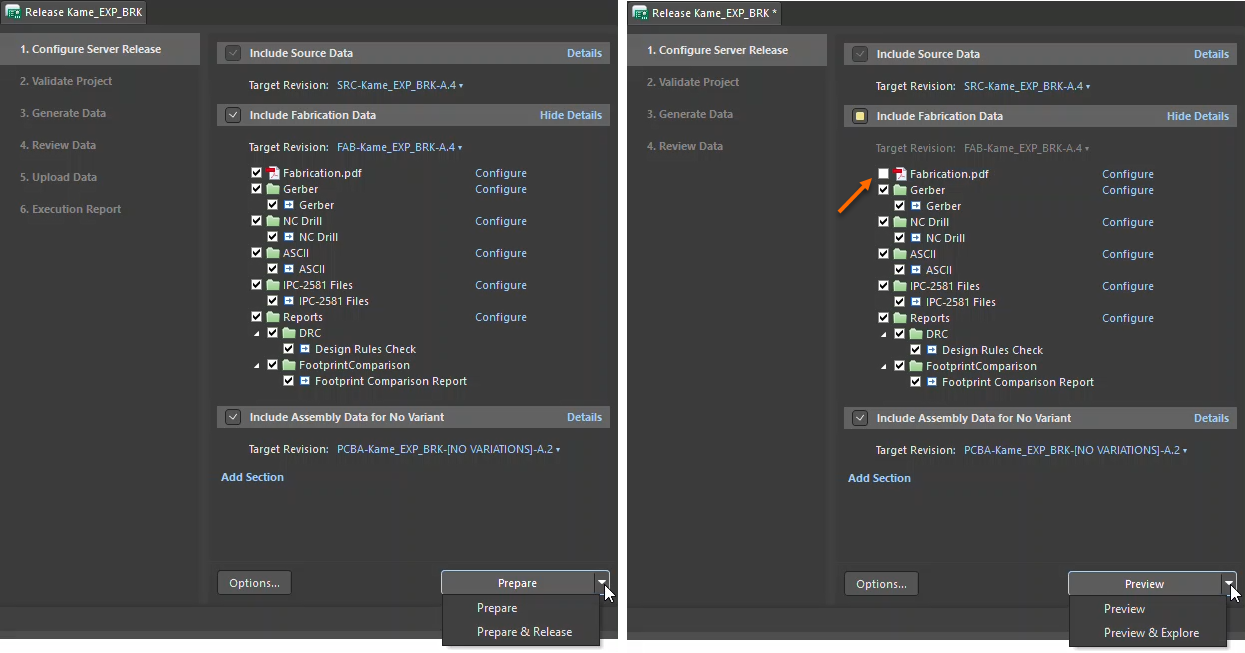
Task: Click the PDF icon of Fabrication.pdf in right window
Action: (x=900, y=174)
